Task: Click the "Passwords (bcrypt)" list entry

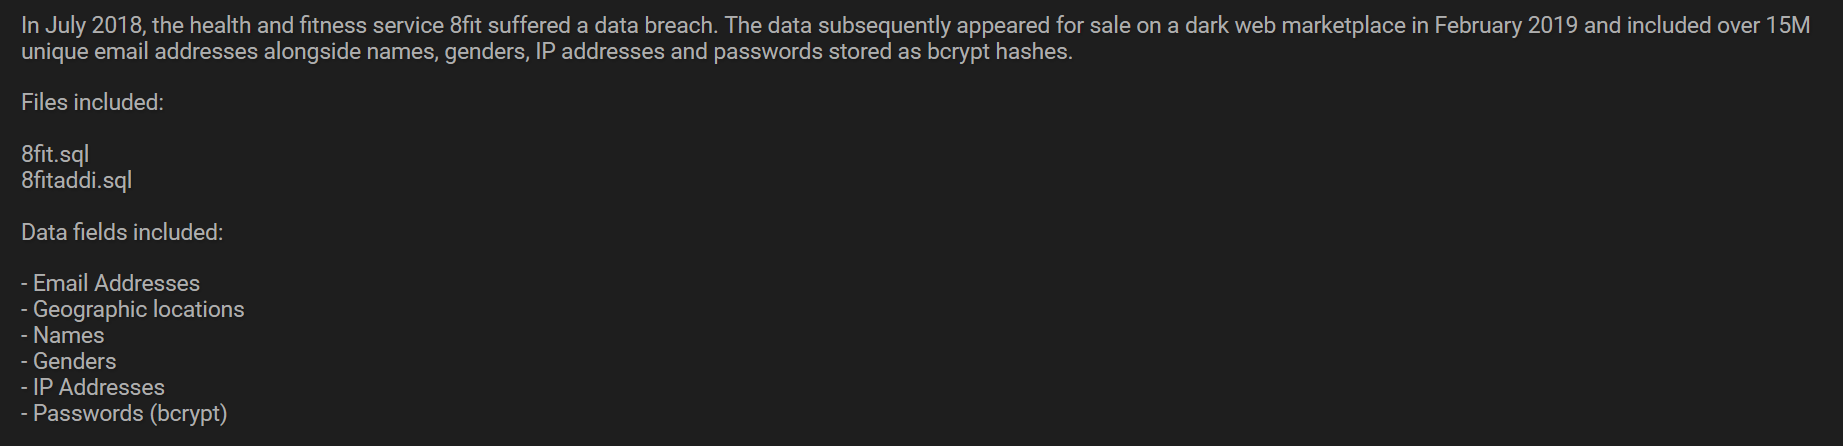Action: click(130, 413)
